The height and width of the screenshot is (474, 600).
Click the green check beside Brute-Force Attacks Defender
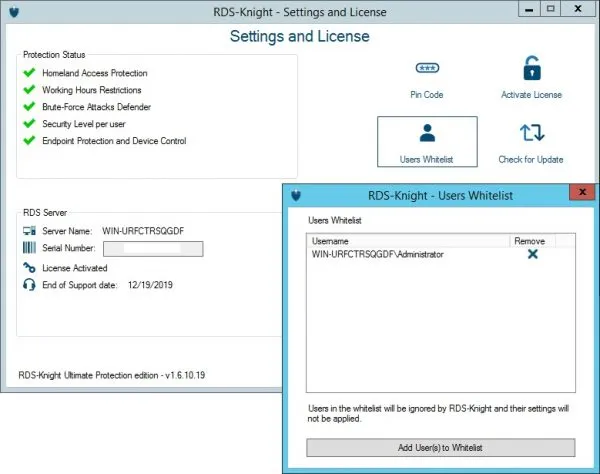[x=29, y=106]
